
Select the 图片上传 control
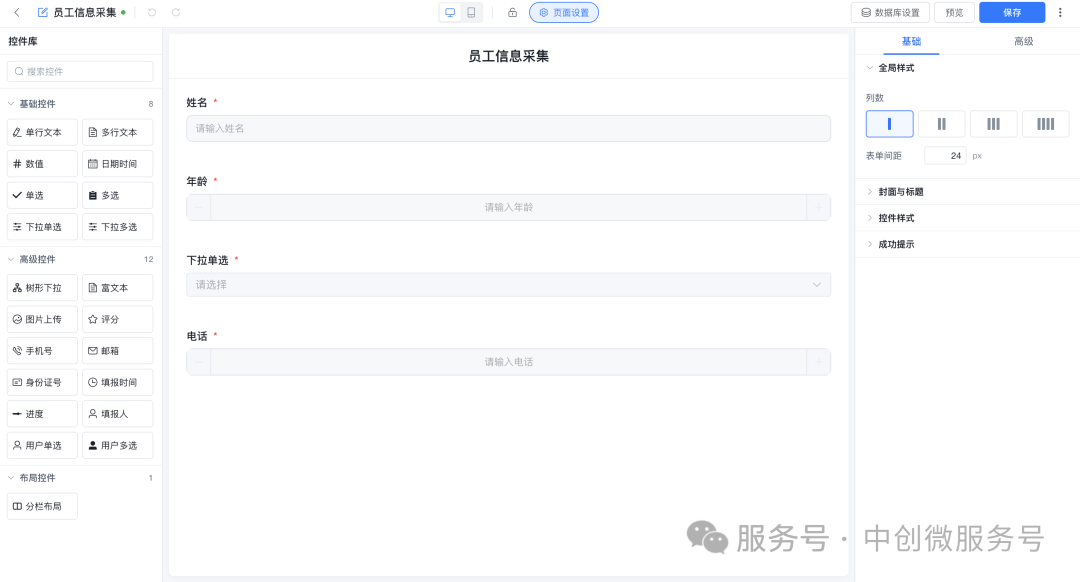42,320
